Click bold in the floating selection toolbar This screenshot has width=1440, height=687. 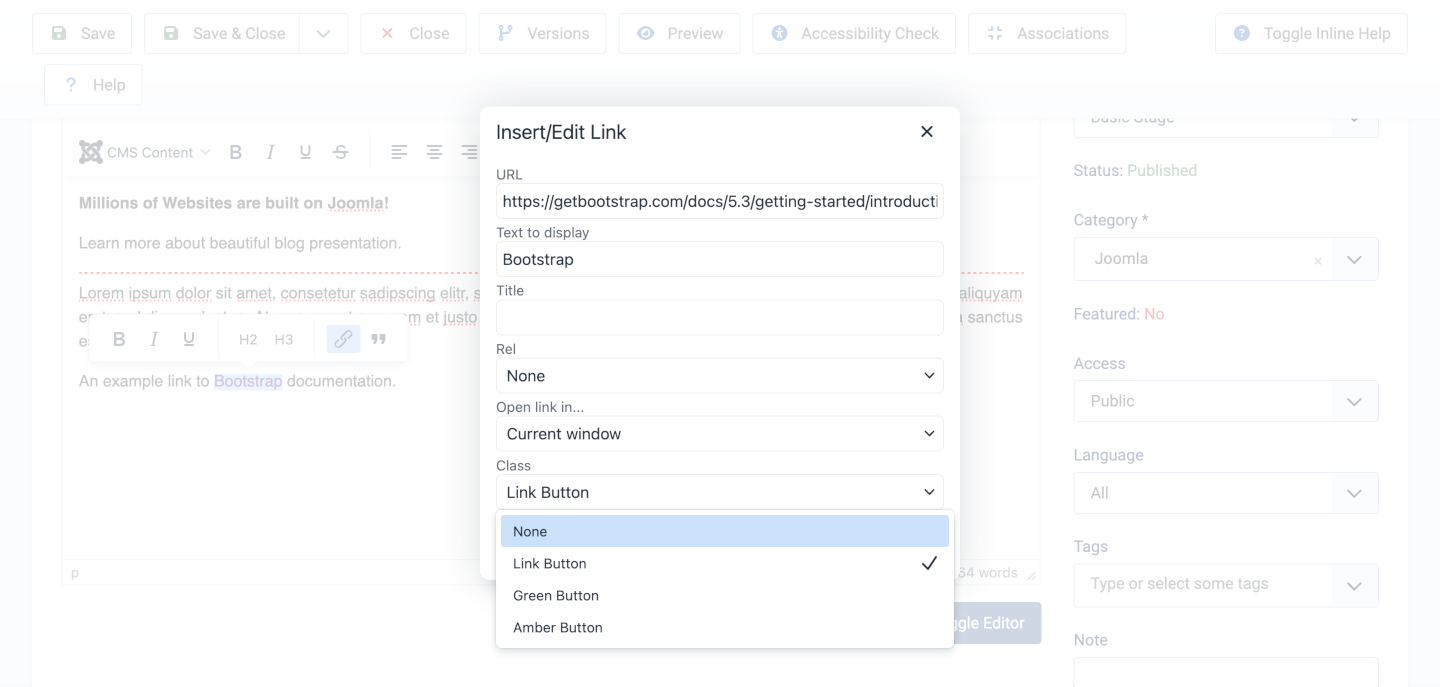[119, 339]
